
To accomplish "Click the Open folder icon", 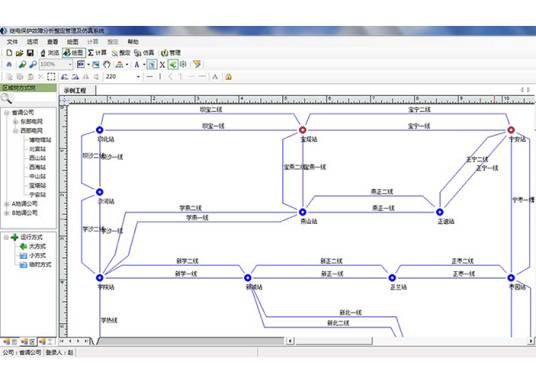I will 19,53.
